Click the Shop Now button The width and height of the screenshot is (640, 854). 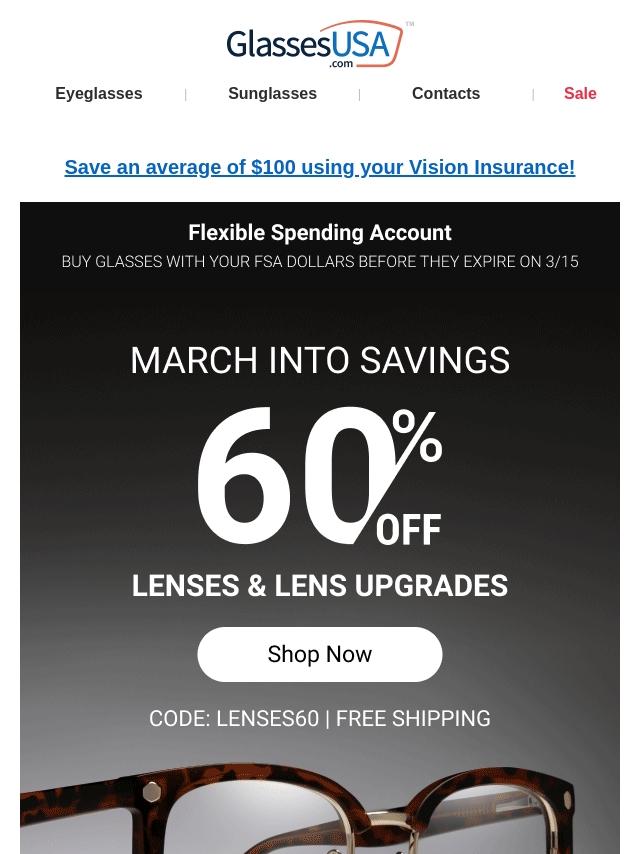(320, 654)
